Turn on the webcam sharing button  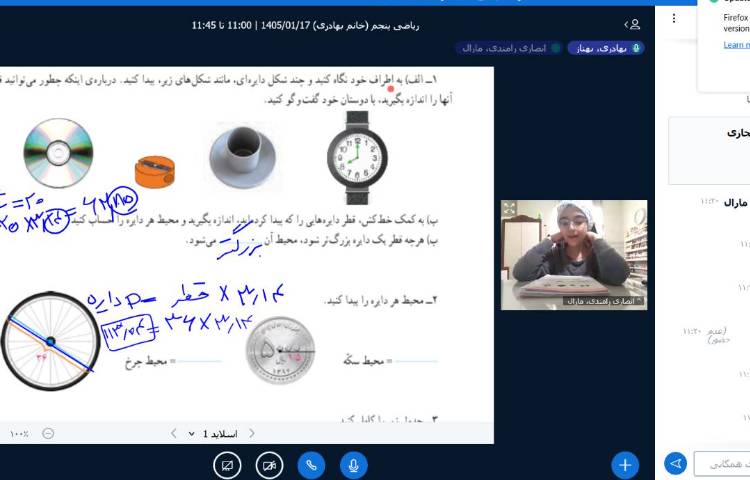point(269,465)
